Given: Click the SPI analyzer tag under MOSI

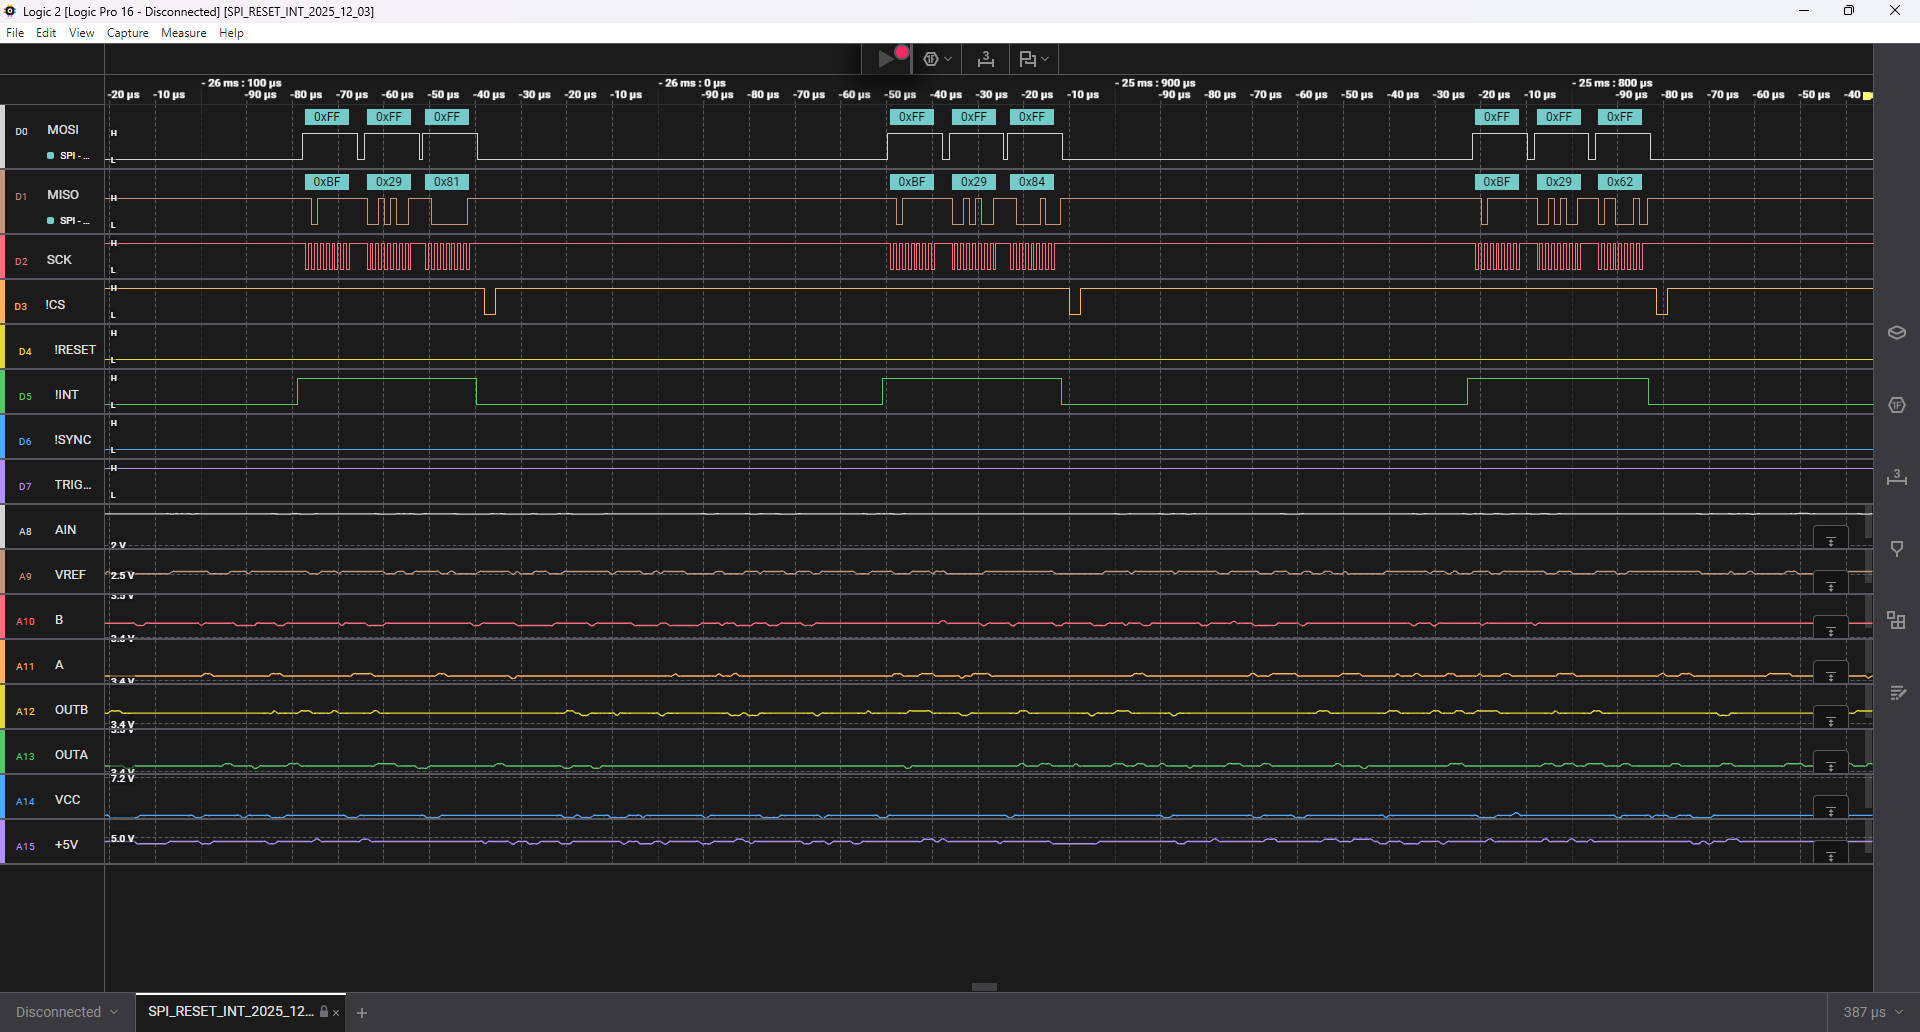Looking at the screenshot, I should (x=69, y=156).
